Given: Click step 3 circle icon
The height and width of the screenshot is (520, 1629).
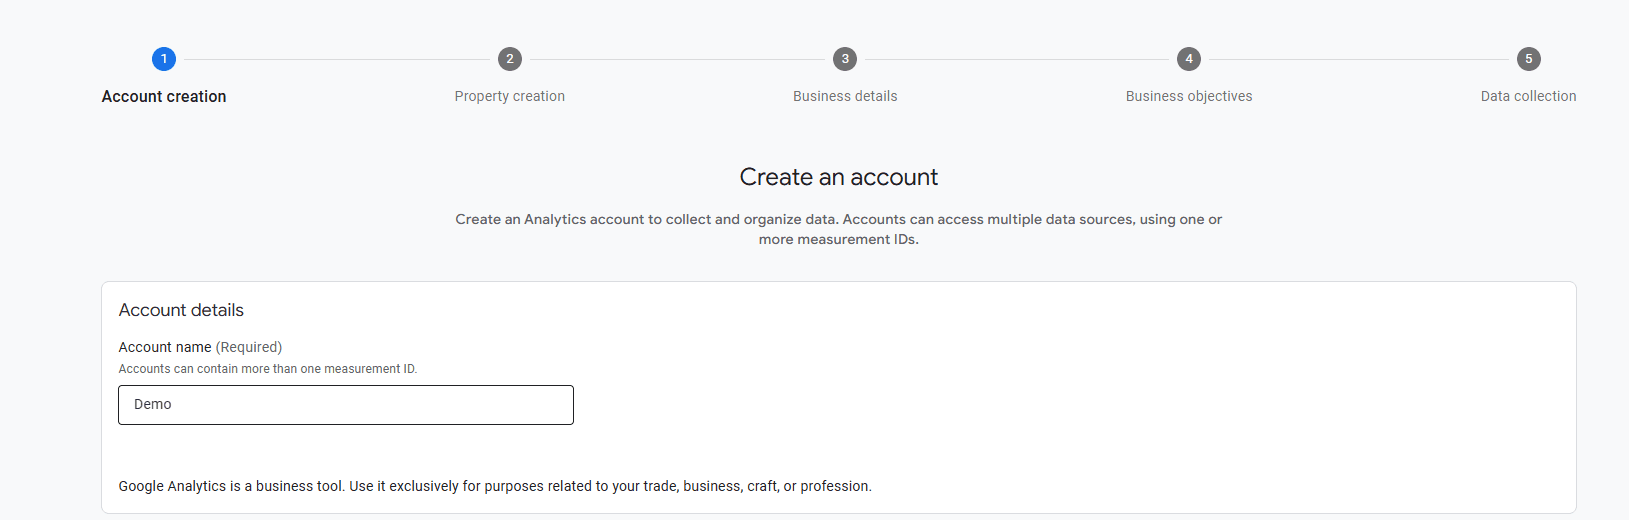Looking at the screenshot, I should pos(845,59).
